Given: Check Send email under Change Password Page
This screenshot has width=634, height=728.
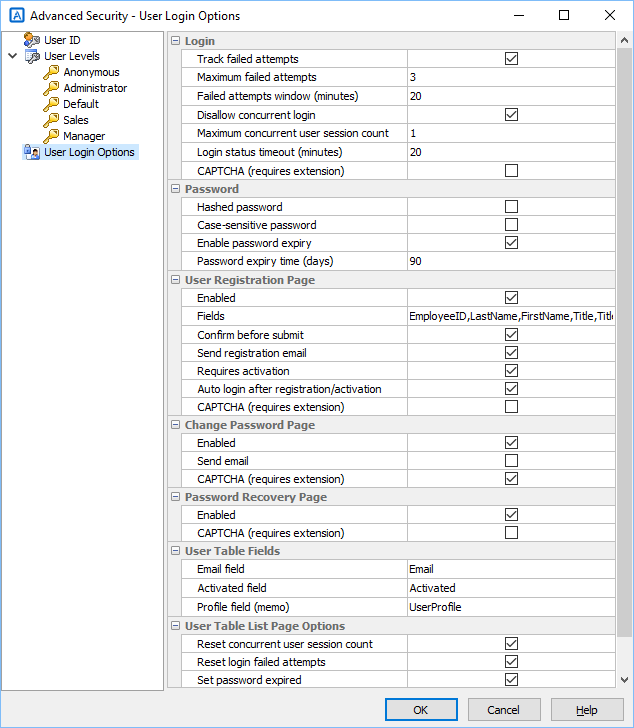Looking at the screenshot, I should click(x=511, y=461).
